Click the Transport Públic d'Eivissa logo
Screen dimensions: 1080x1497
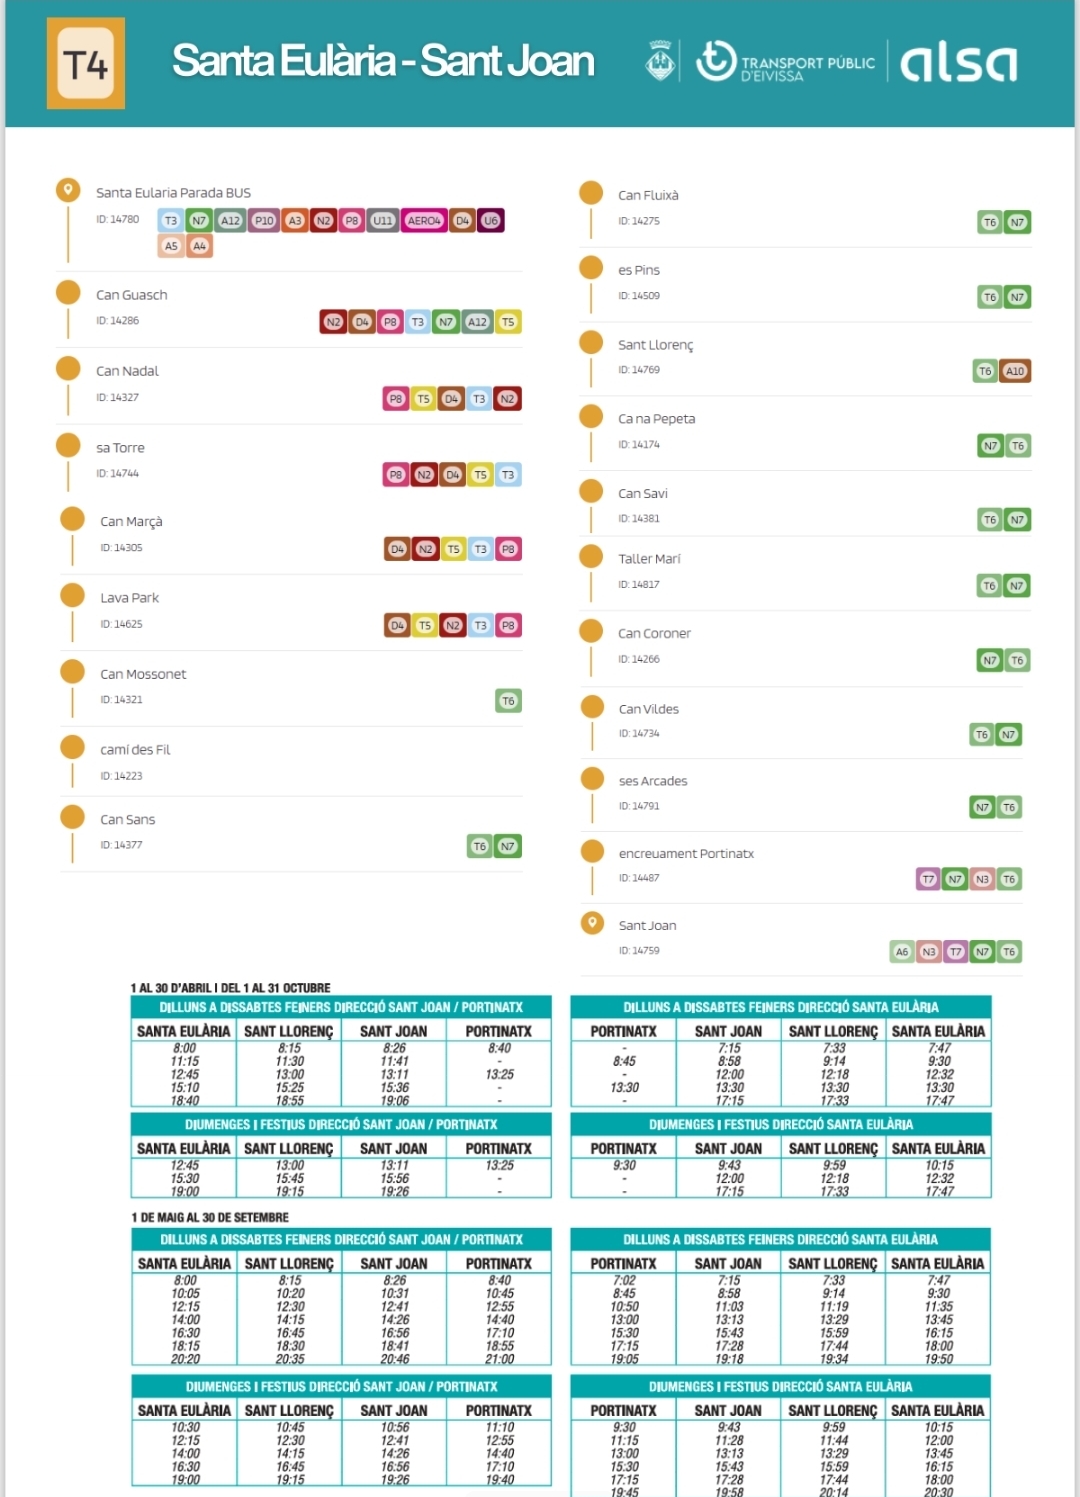pyautogui.click(x=785, y=62)
